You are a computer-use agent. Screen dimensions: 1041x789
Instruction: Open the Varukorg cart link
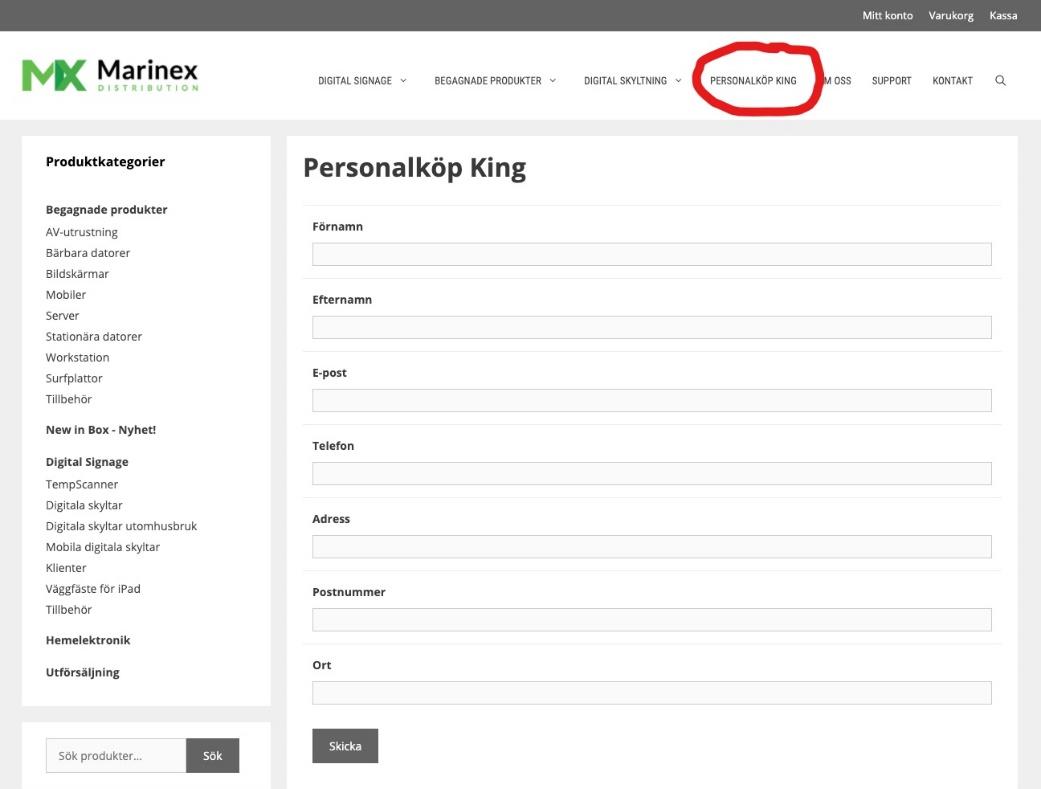tap(950, 15)
